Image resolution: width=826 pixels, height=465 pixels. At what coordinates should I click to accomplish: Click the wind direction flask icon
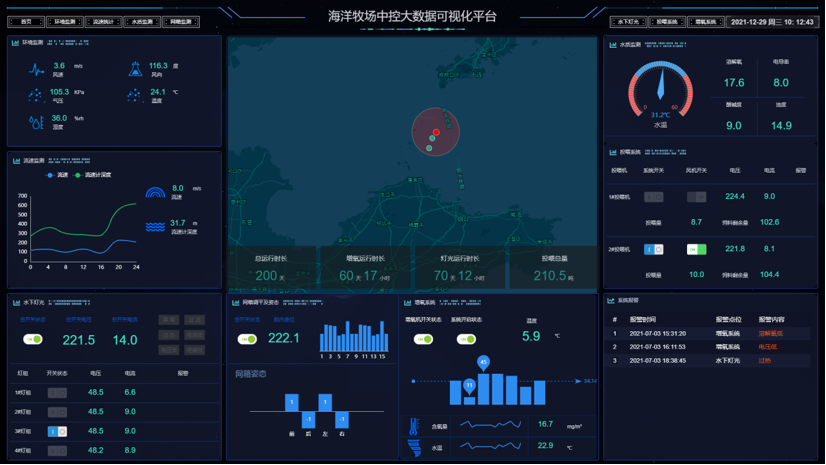(x=134, y=69)
